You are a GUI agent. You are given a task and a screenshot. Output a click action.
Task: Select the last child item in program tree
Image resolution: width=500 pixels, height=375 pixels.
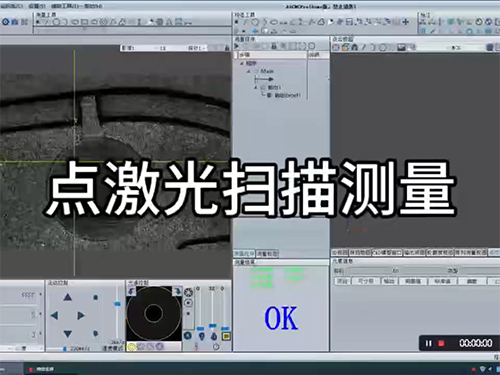(287, 95)
